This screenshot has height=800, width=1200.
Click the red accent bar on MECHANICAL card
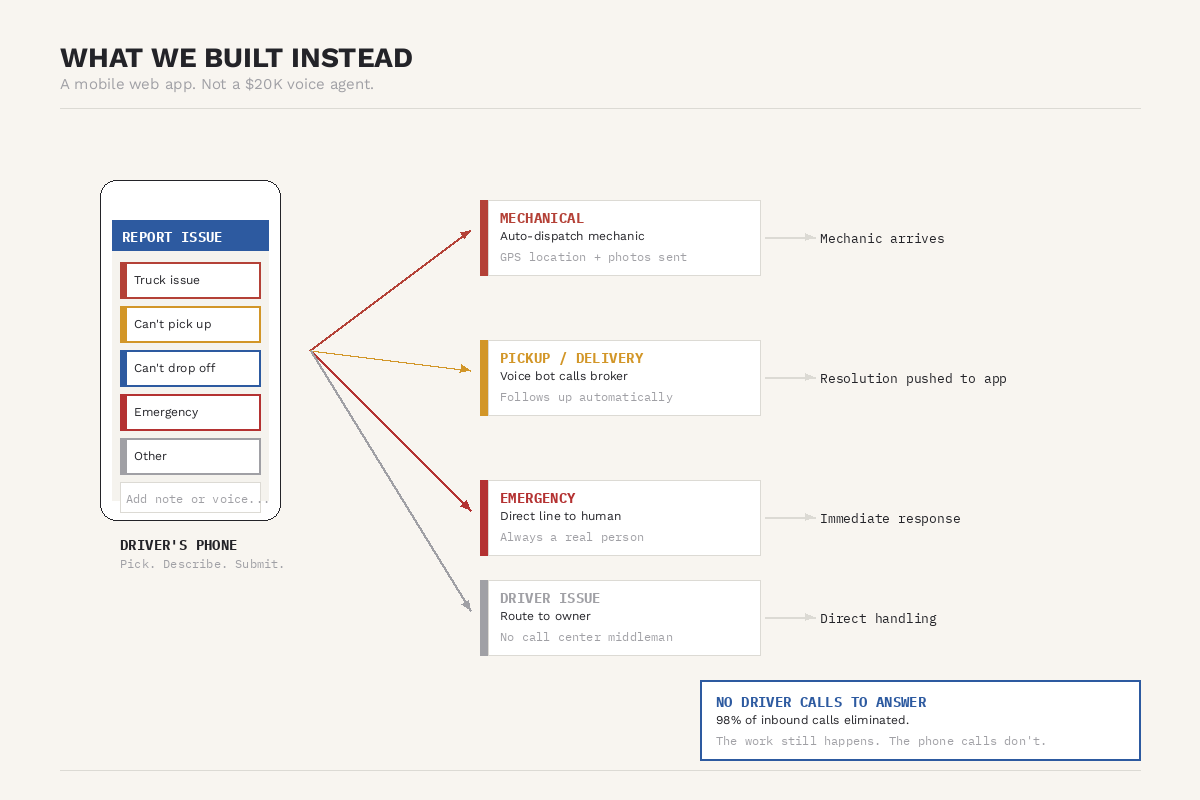pos(484,237)
